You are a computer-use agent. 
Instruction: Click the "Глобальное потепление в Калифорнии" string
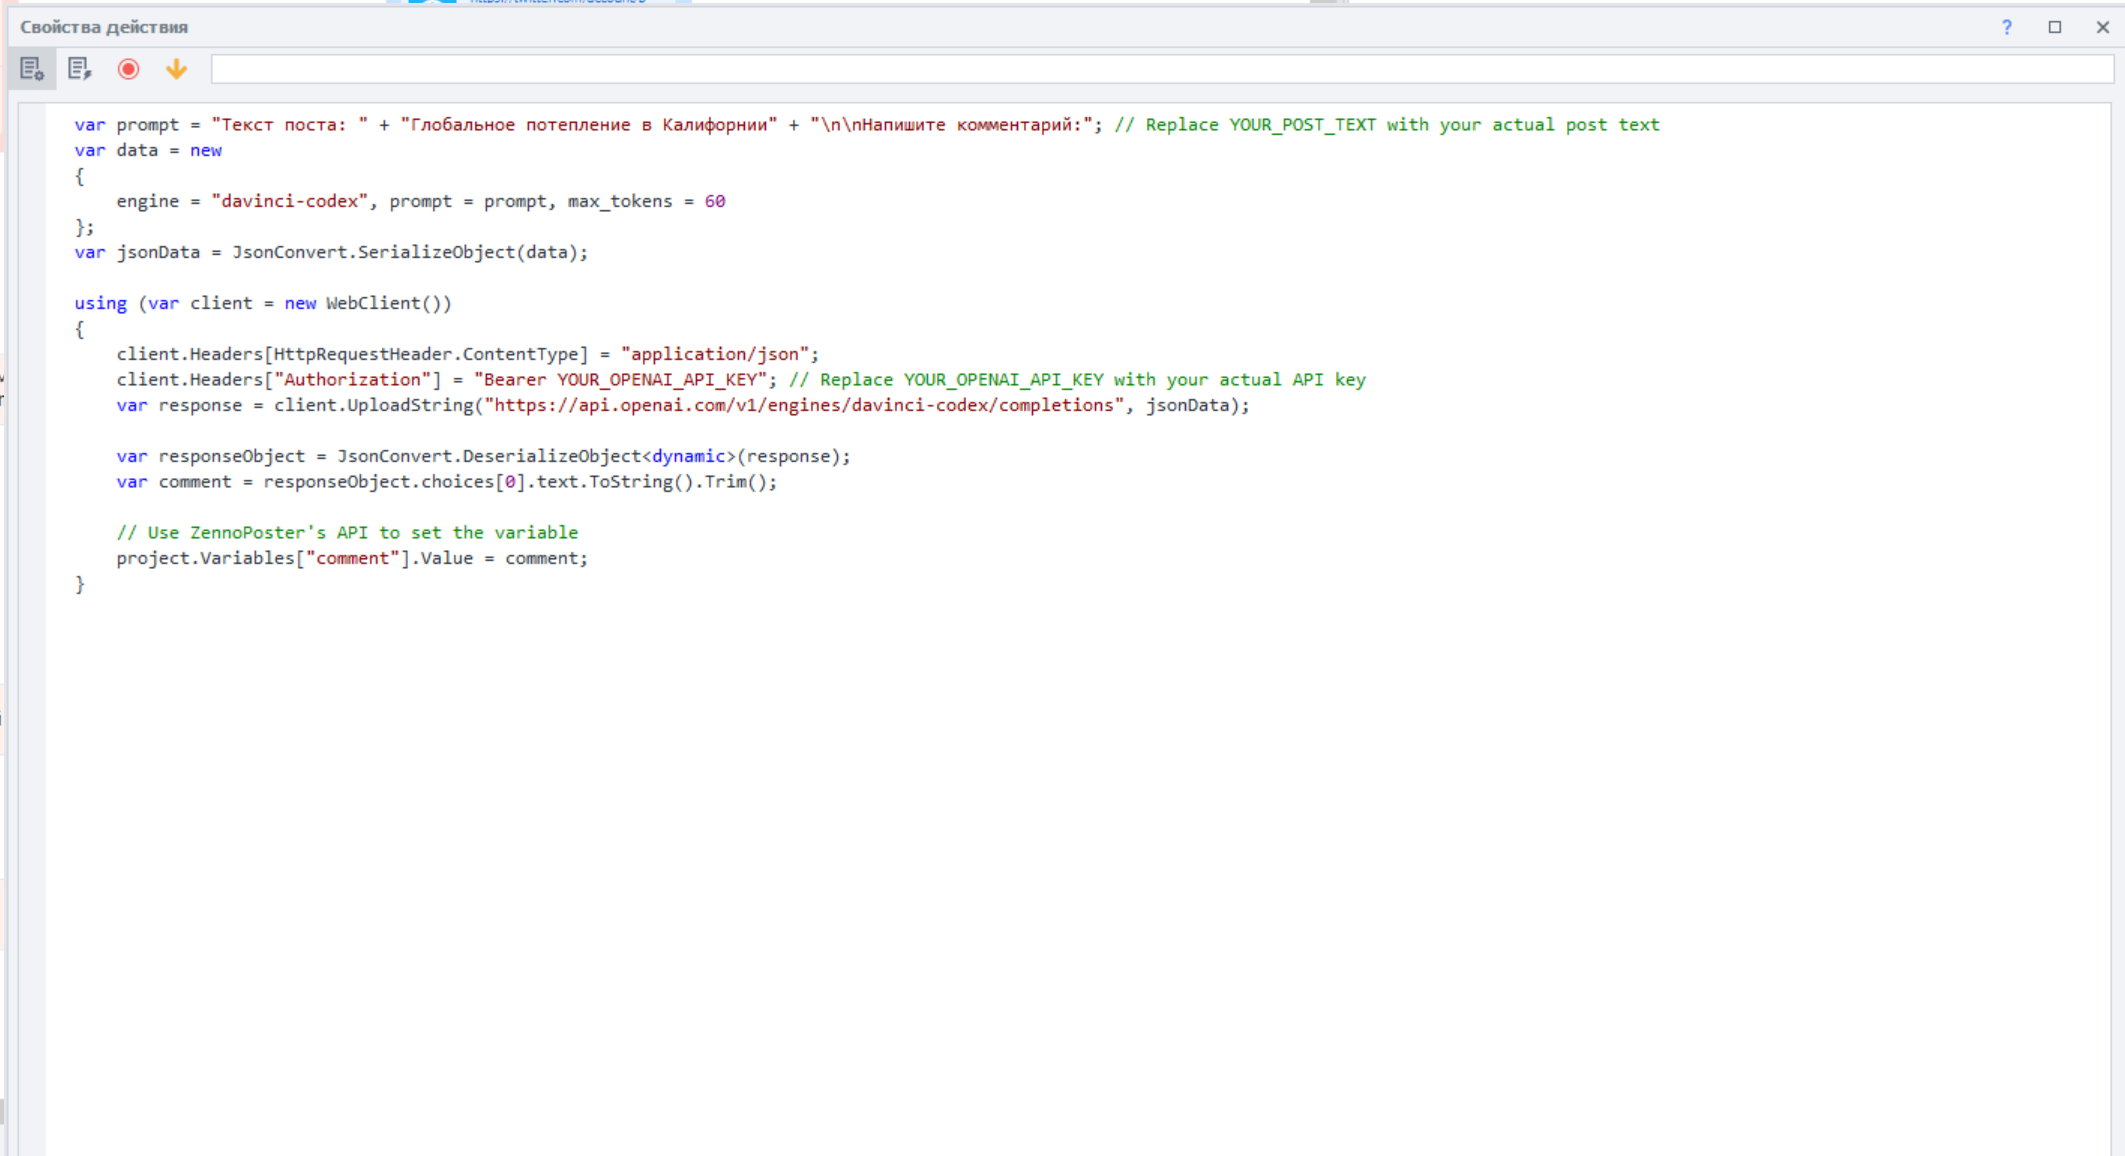(588, 125)
